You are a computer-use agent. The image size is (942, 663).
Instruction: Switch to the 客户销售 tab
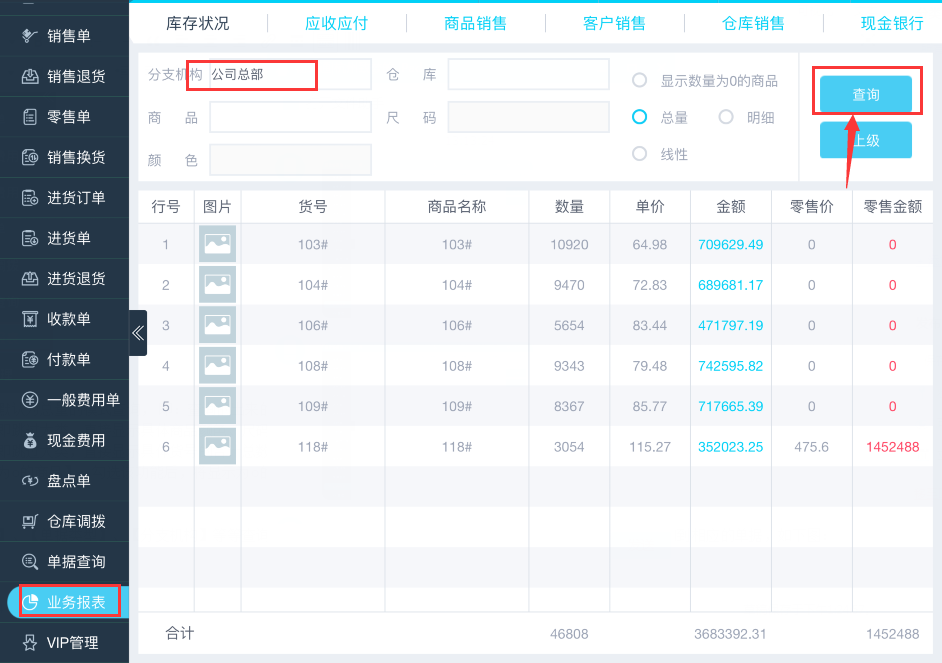click(614, 23)
